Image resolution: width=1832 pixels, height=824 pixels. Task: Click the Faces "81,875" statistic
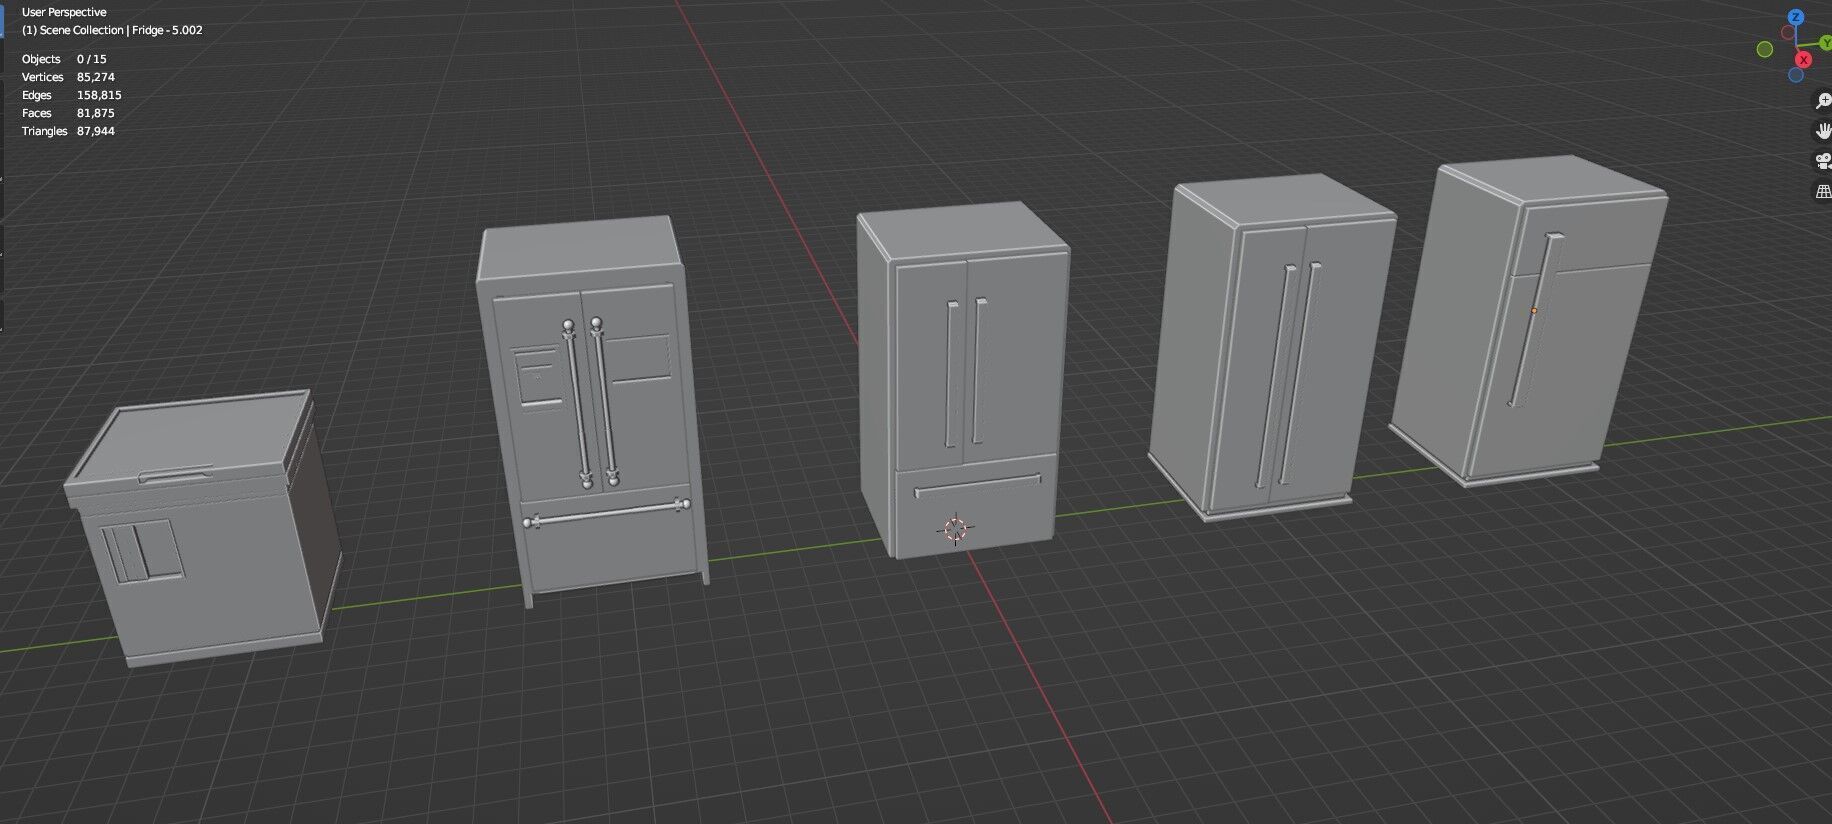[96, 113]
